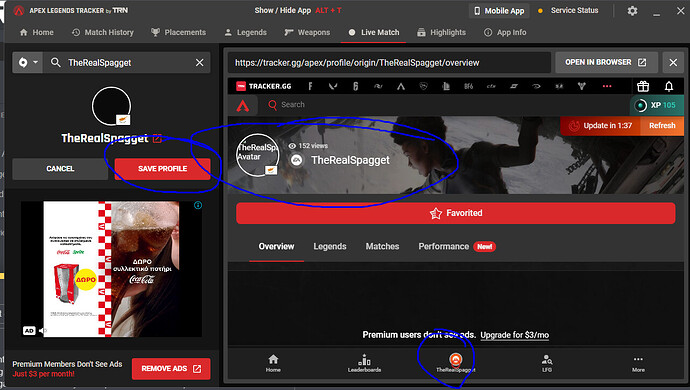Open the Highlights tab
Screen dimensions: 690x390
pyautogui.click(x=441, y=32)
